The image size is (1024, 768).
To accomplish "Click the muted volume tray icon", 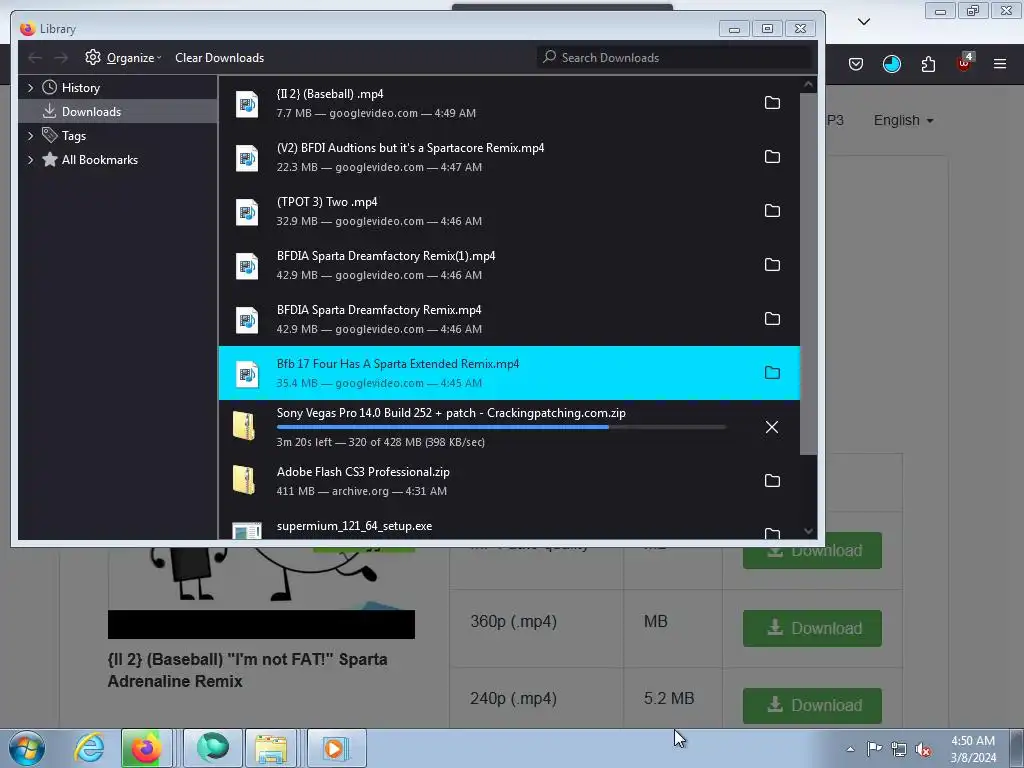I will tap(923, 750).
